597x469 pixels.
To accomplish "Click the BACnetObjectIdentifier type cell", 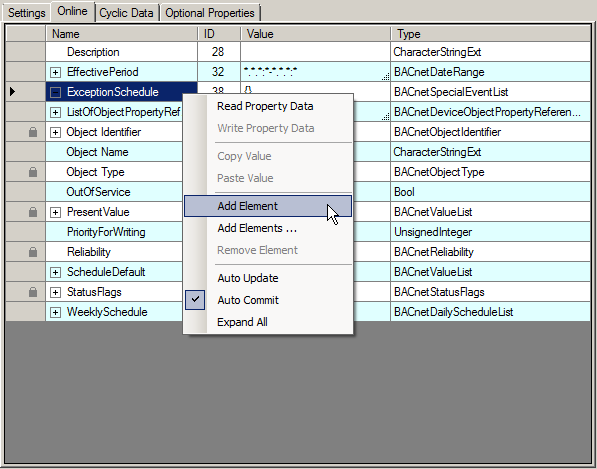I will (x=490, y=132).
